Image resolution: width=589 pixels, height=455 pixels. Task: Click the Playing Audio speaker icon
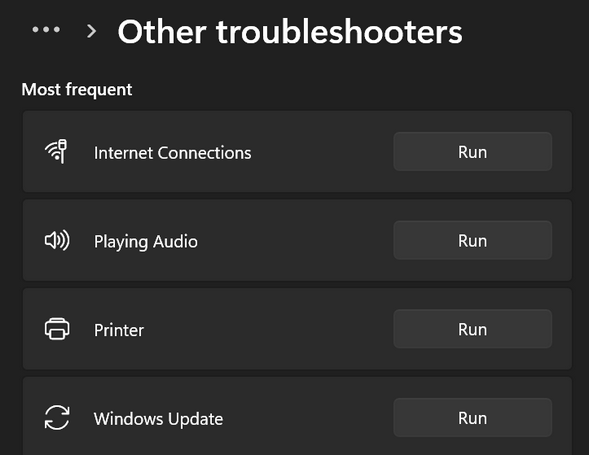point(57,240)
